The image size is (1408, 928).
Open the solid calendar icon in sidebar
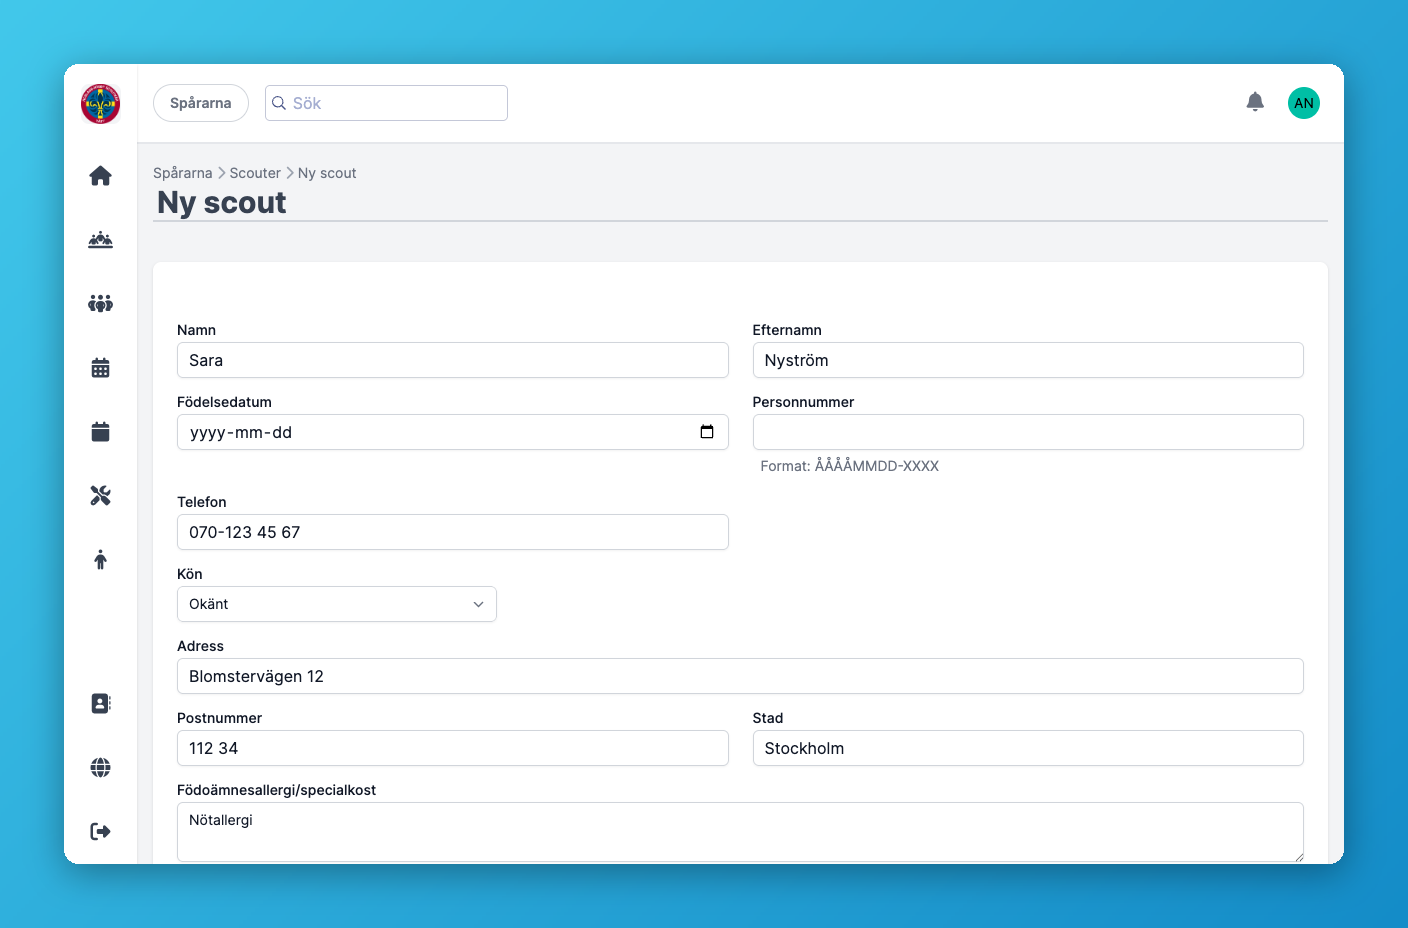click(101, 432)
